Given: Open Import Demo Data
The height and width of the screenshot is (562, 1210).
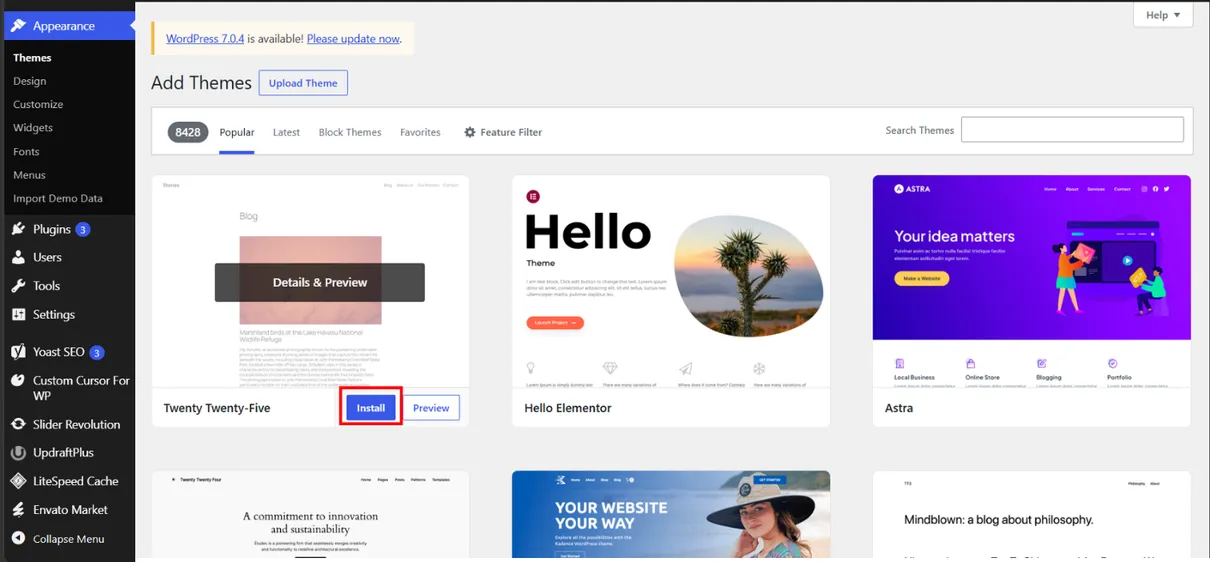Looking at the screenshot, I should [x=58, y=198].
